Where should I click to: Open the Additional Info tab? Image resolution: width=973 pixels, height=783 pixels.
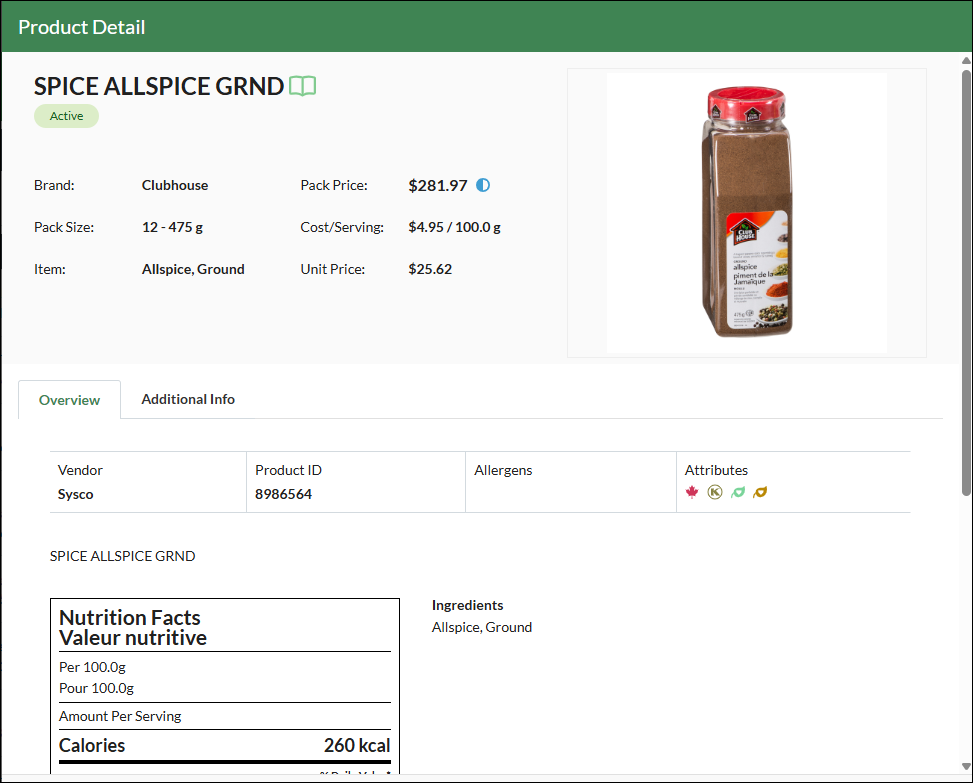point(188,400)
